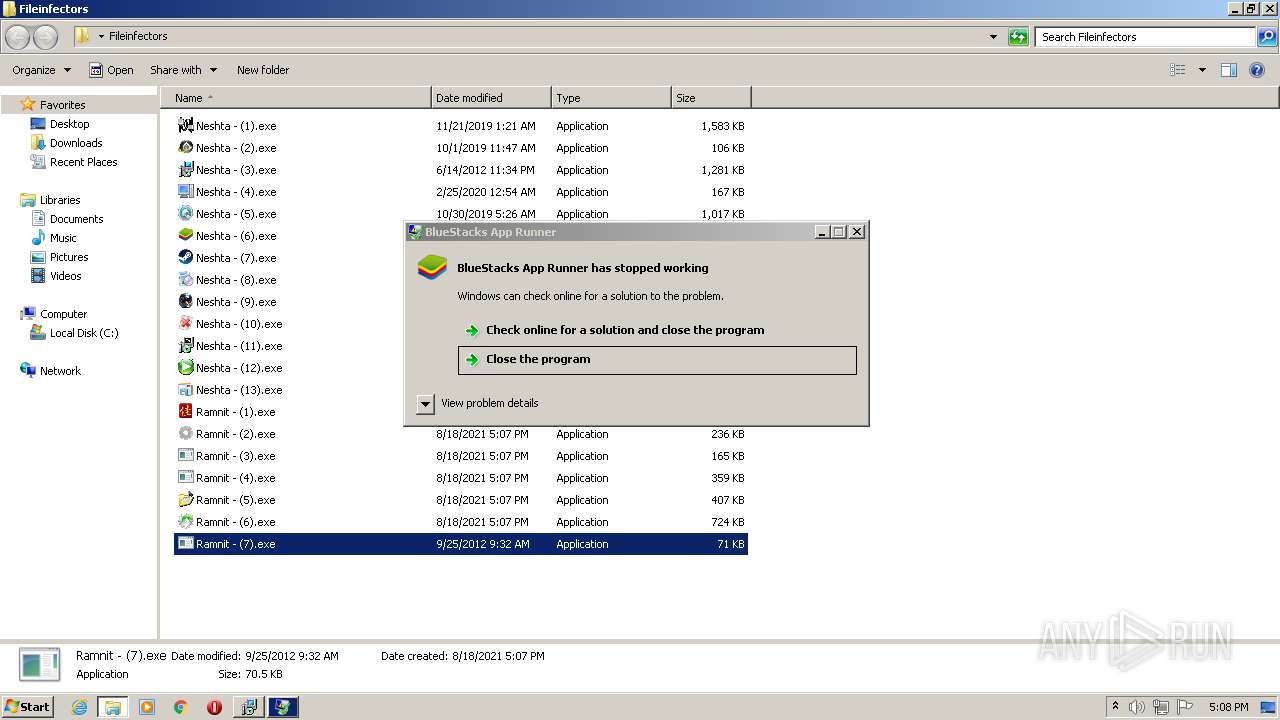The width and height of the screenshot is (1280, 720).
Task: Open Desktop in the navigation pane
Action: tap(69, 124)
